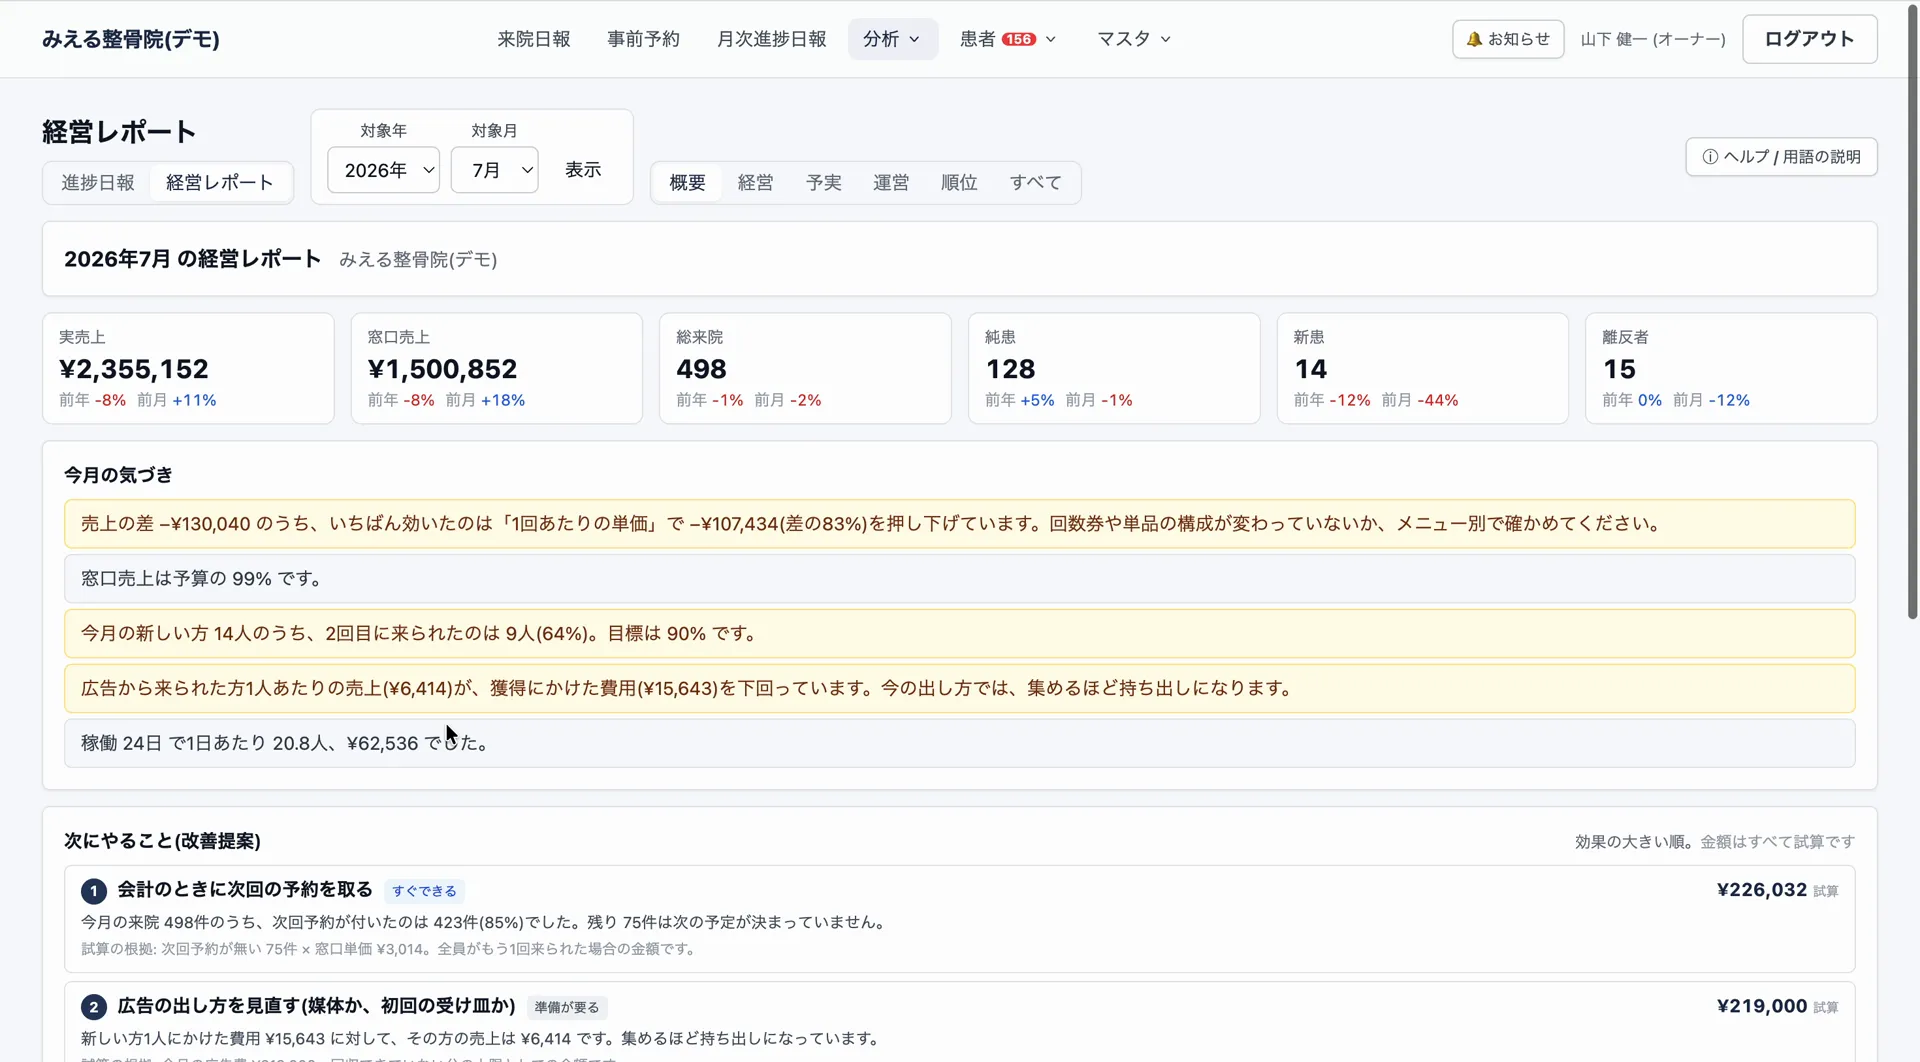Open the 分析 dropdown menu
1920x1062 pixels.
pos(892,39)
